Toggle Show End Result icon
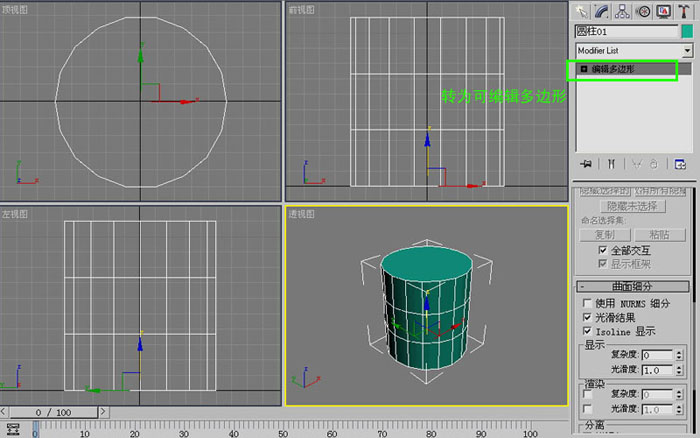This screenshot has width=700, height=438. [611, 164]
